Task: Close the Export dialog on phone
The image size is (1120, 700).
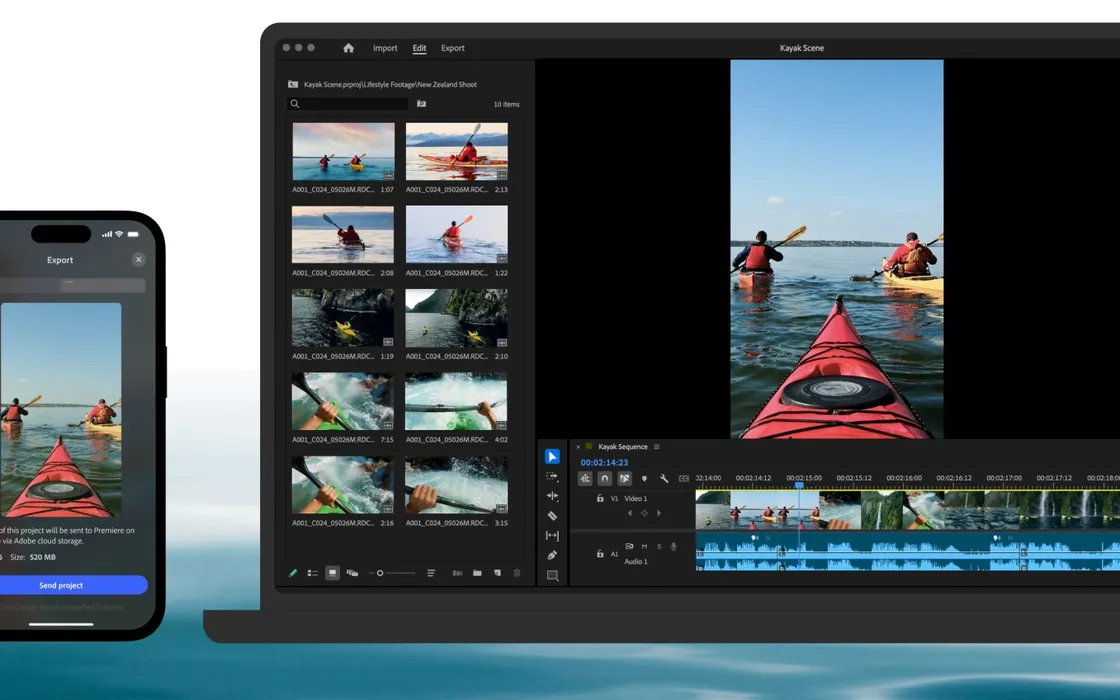Action: point(139,260)
